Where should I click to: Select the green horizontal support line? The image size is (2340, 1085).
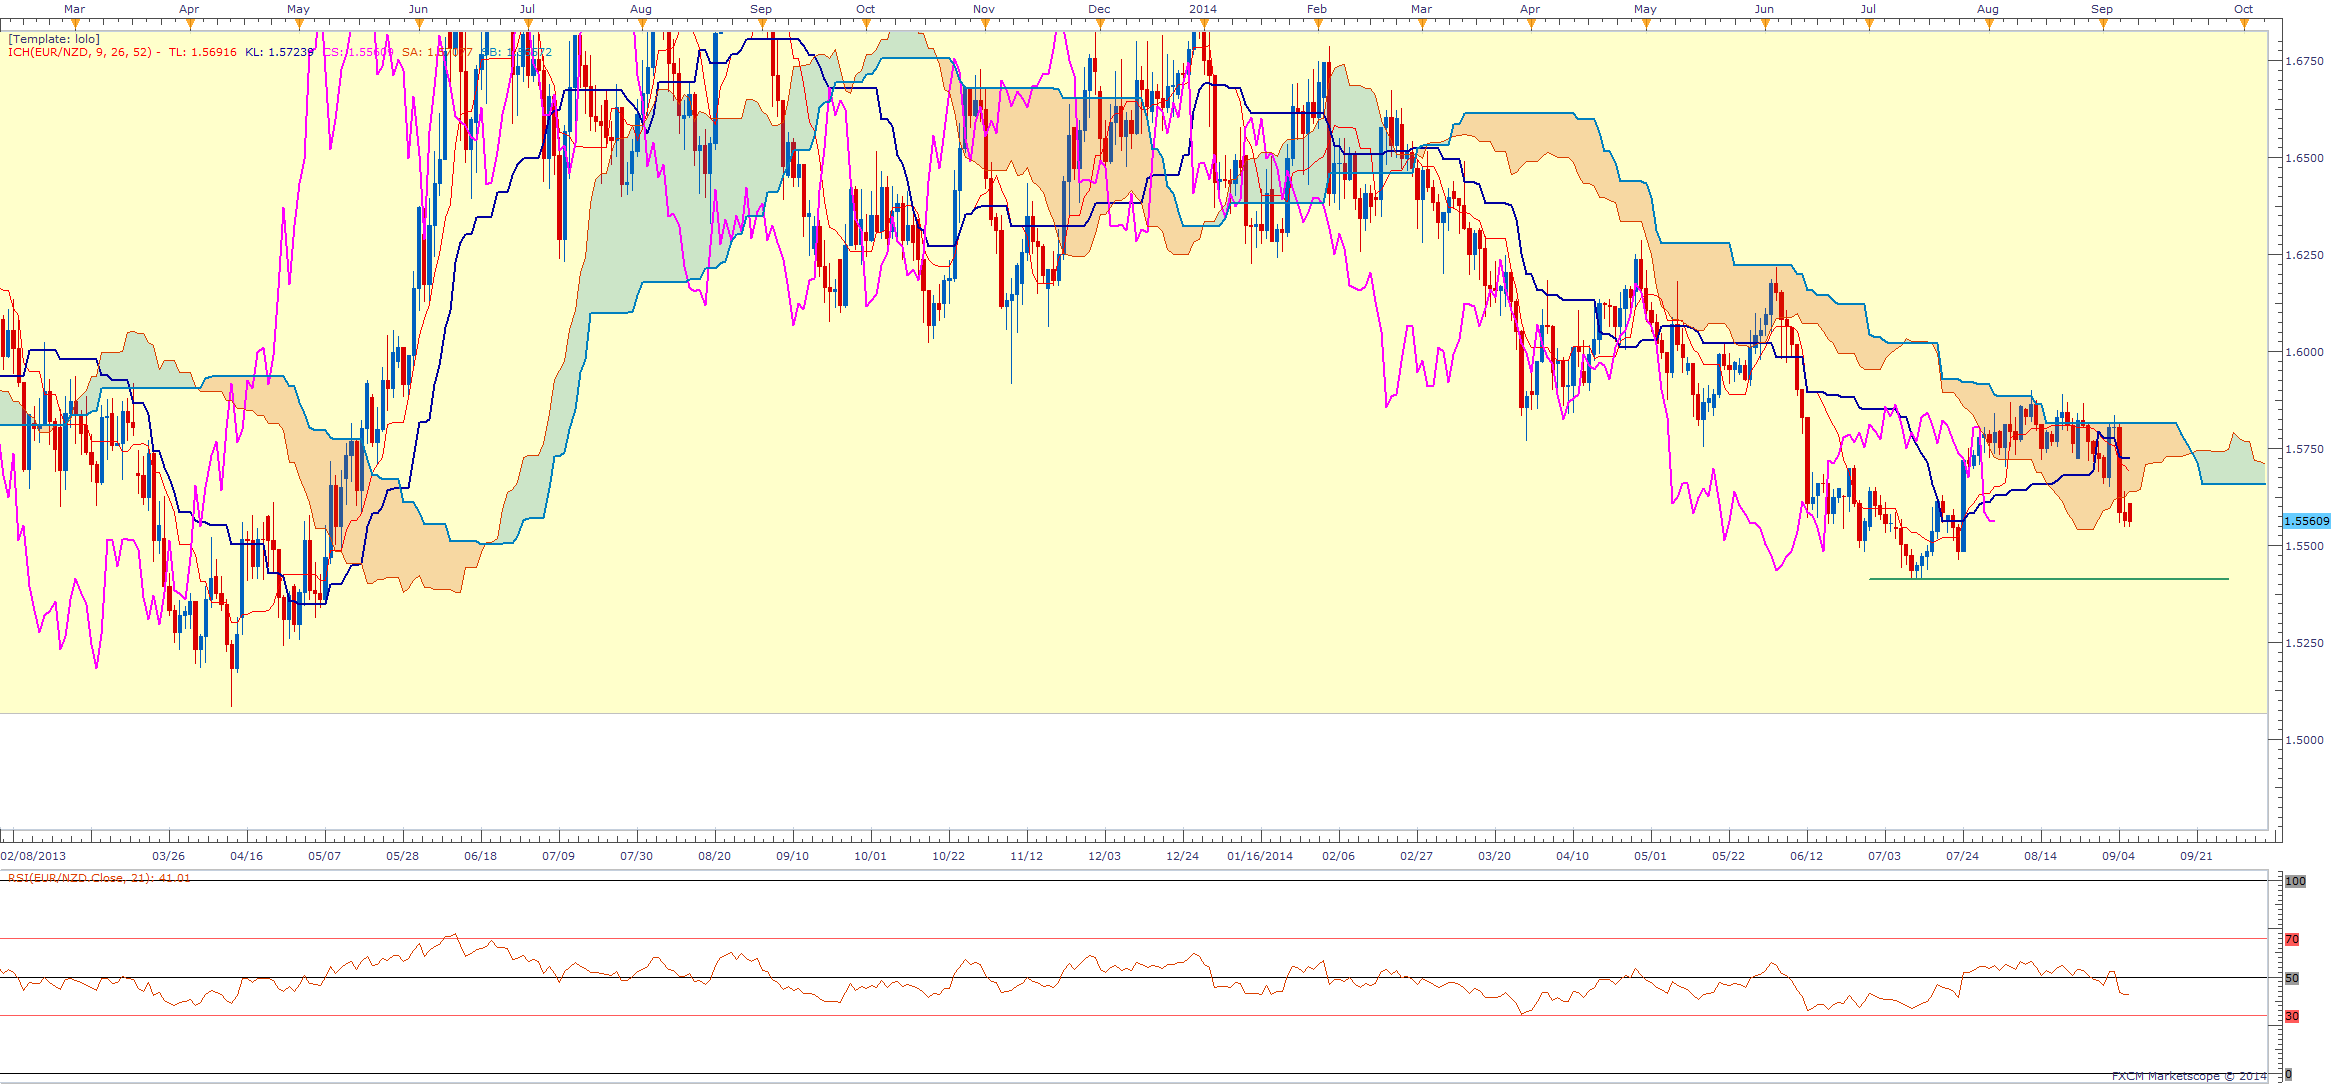tap(2049, 579)
